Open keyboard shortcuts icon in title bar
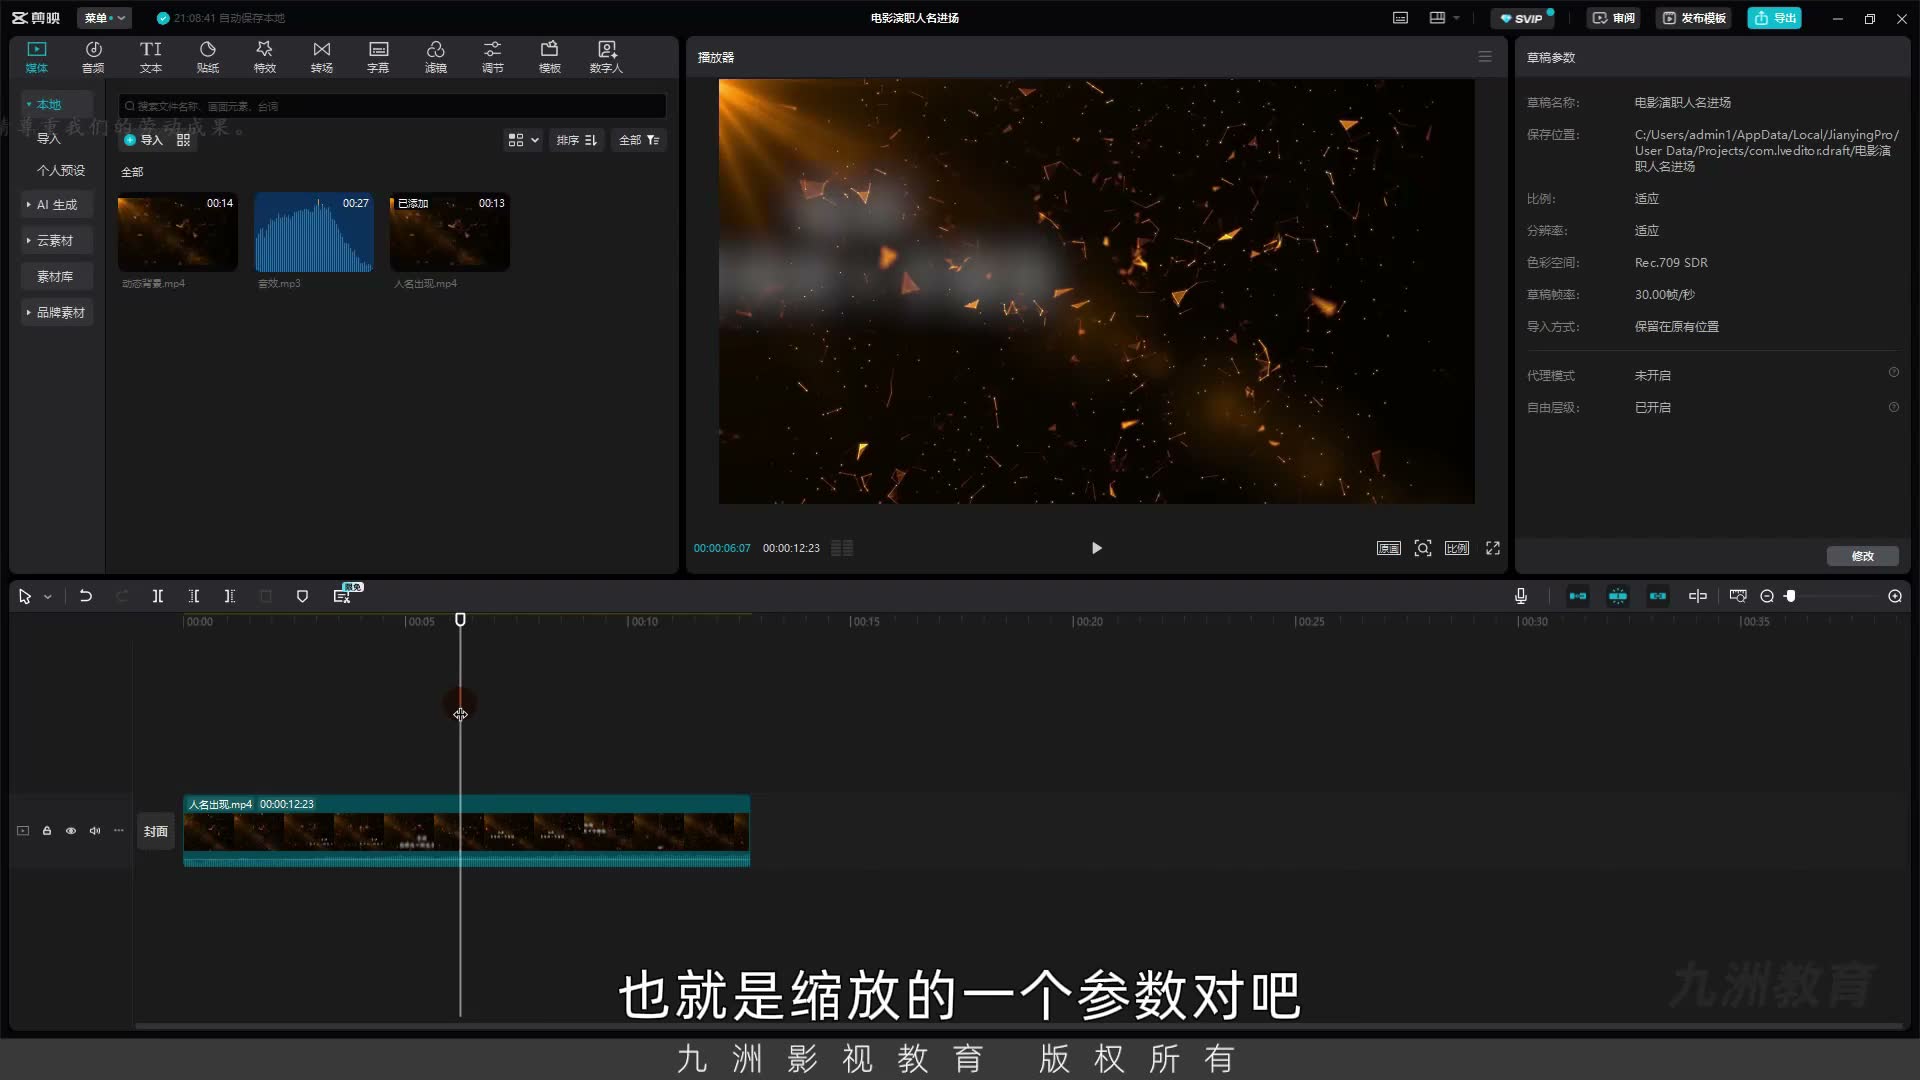This screenshot has width=1920, height=1080. tap(1401, 18)
